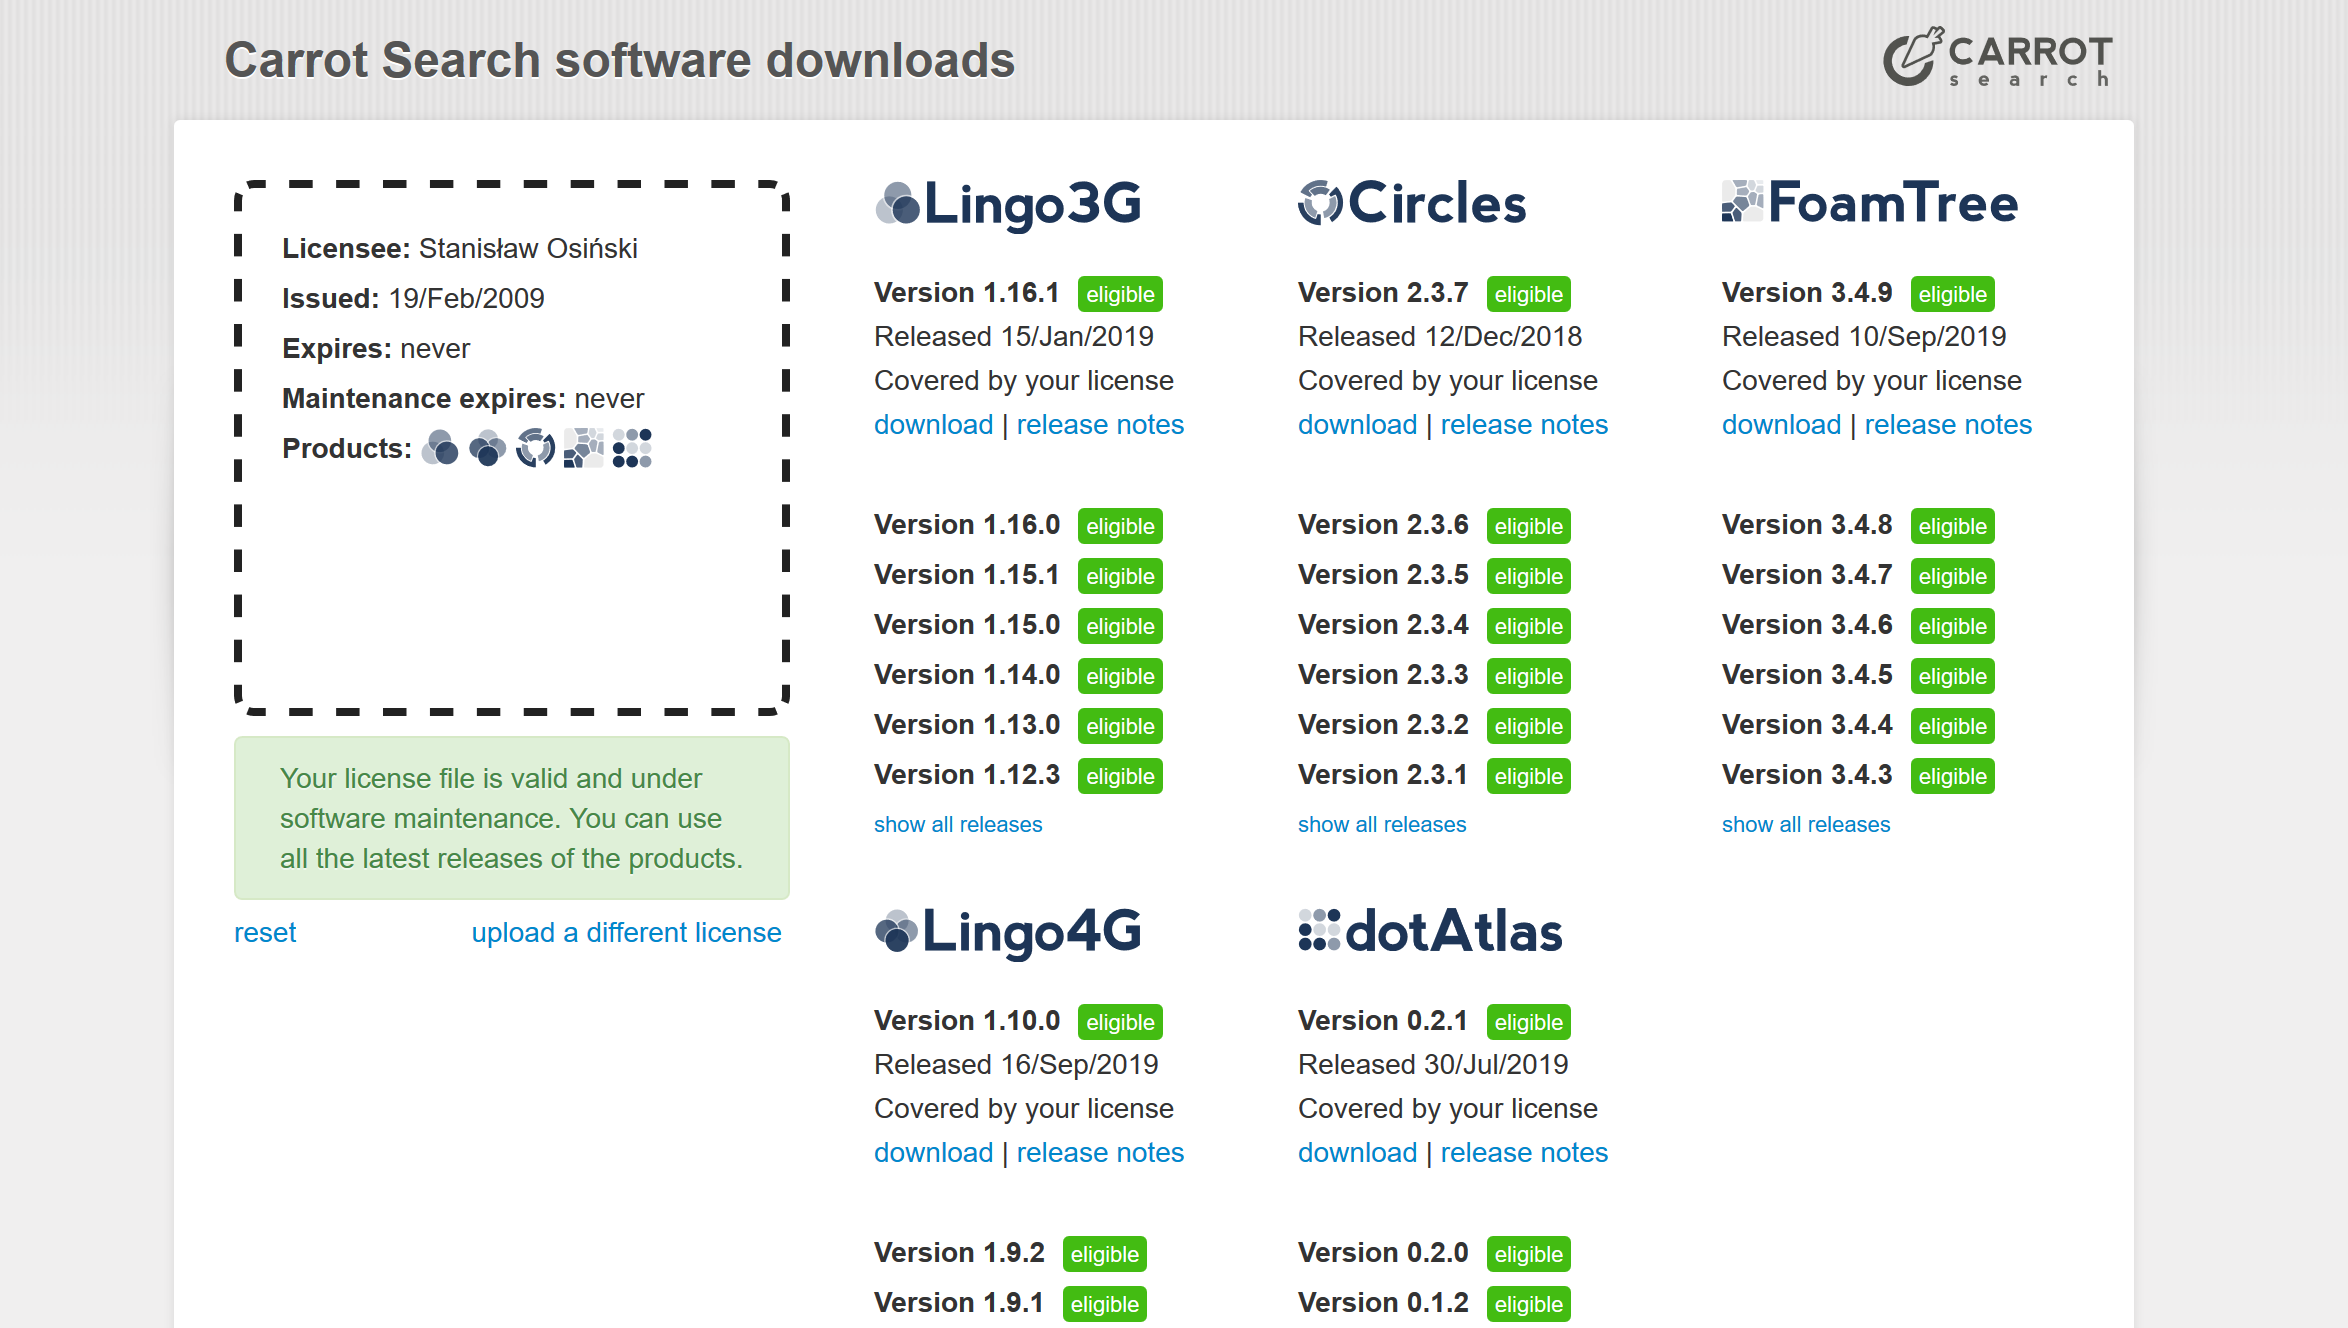2348x1328 pixels.
Task: Click the FoamTree product logo icon
Action: 1743,201
